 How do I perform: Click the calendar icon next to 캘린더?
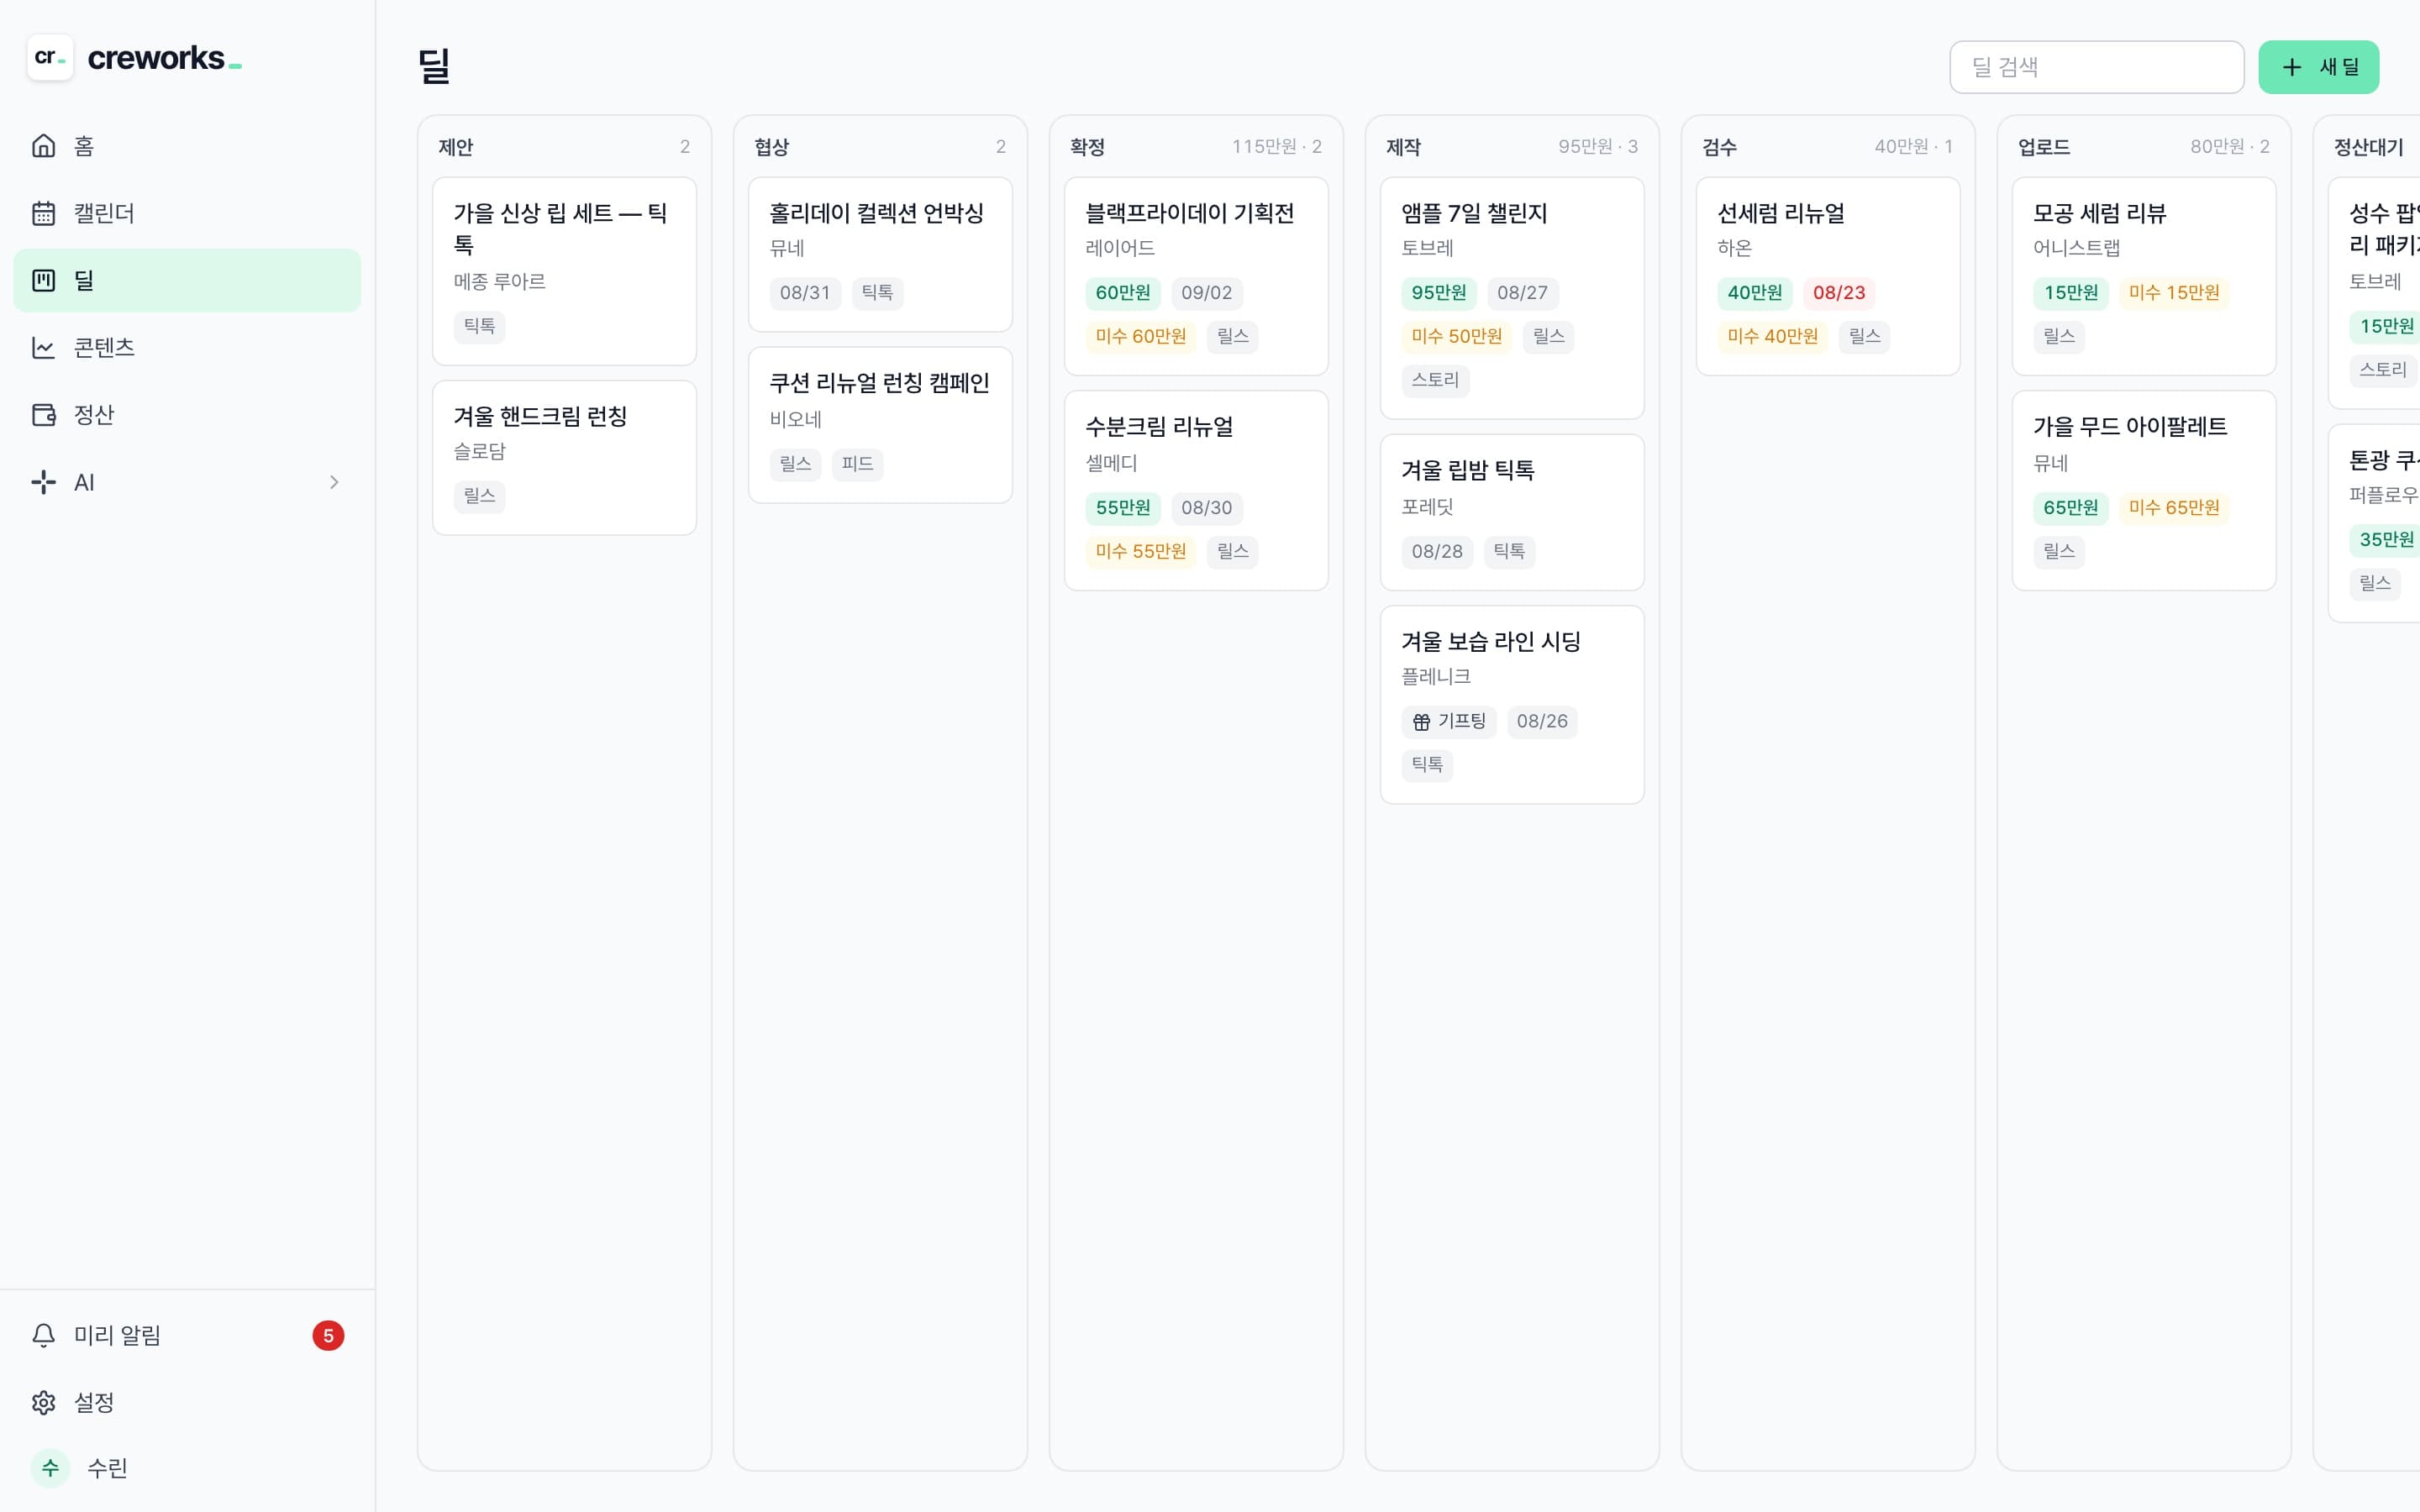pyautogui.click(x=43, y=213)
